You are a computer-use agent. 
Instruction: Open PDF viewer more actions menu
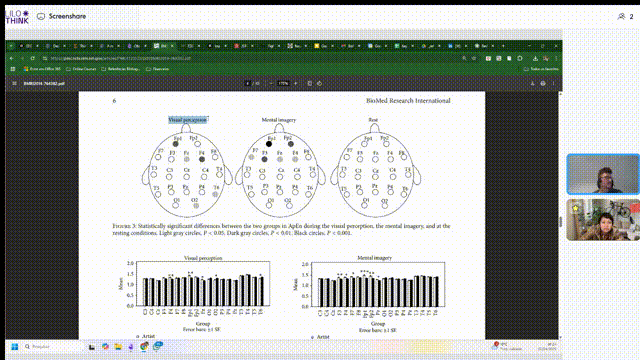tap(553, 83)
